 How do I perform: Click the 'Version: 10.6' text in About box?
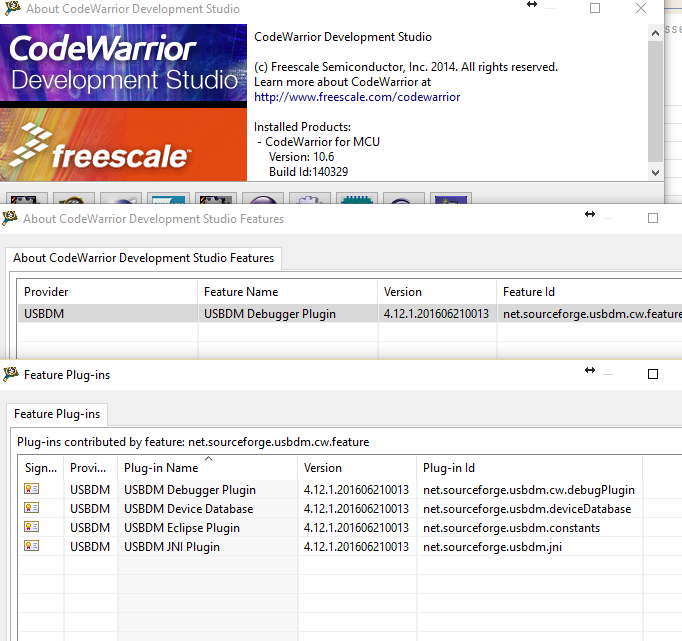point(301,157)
